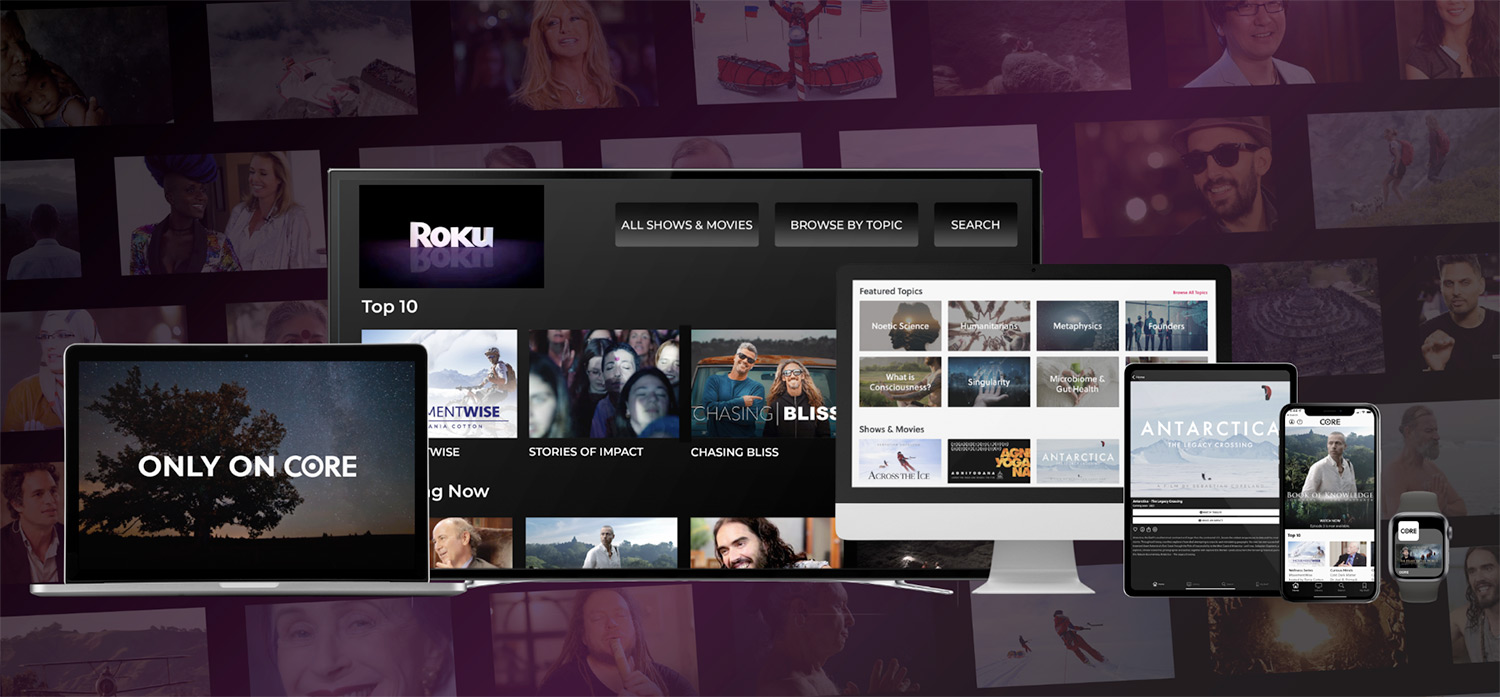Select the Across the Ice movie thumbnail
1500x697 pixels.
pyautogui.click(x=898, y=460)
